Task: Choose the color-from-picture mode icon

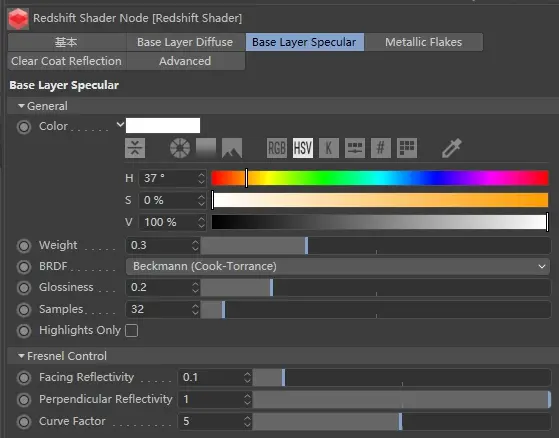Action: click(x=232, y=148)
